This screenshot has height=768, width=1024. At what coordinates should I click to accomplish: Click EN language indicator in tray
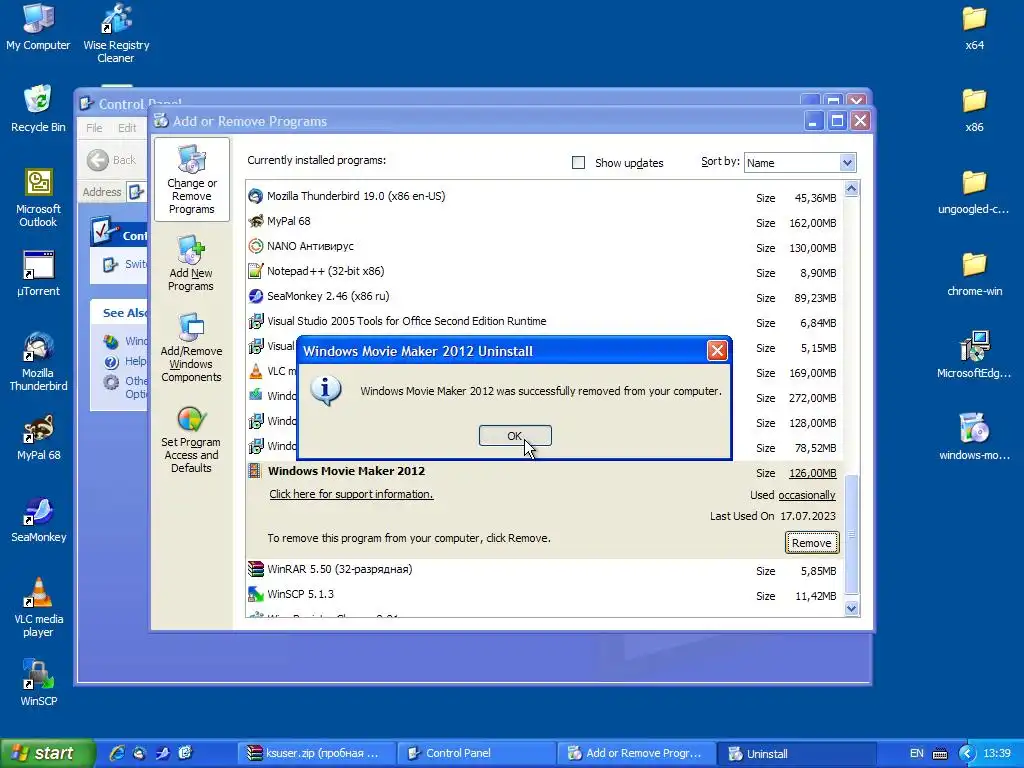click(917, 753)
